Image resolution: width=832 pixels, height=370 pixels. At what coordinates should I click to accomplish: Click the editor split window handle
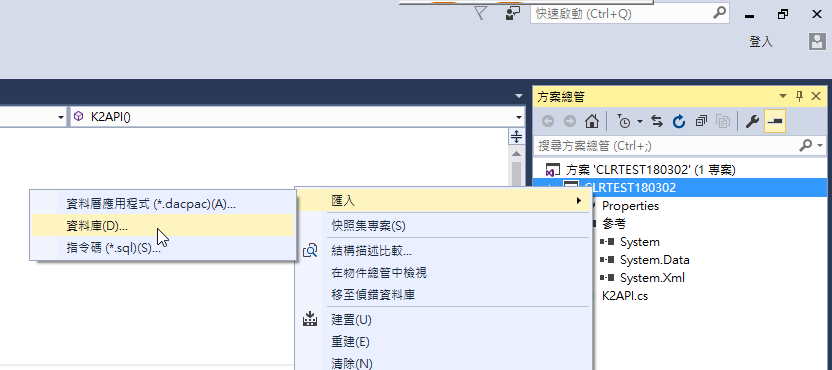click(516, 136)
